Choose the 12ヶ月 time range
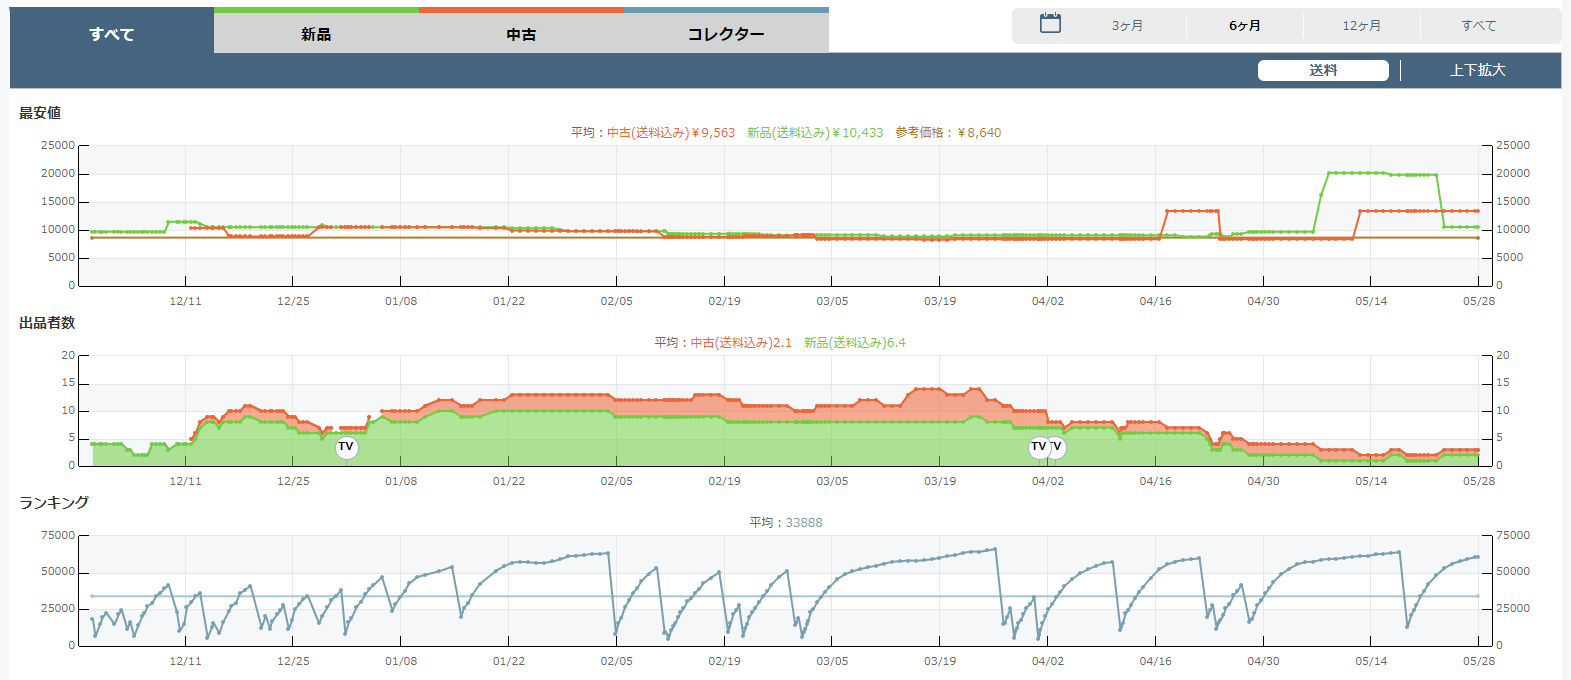This screenshot has height=680, width=1571. 1361,26
